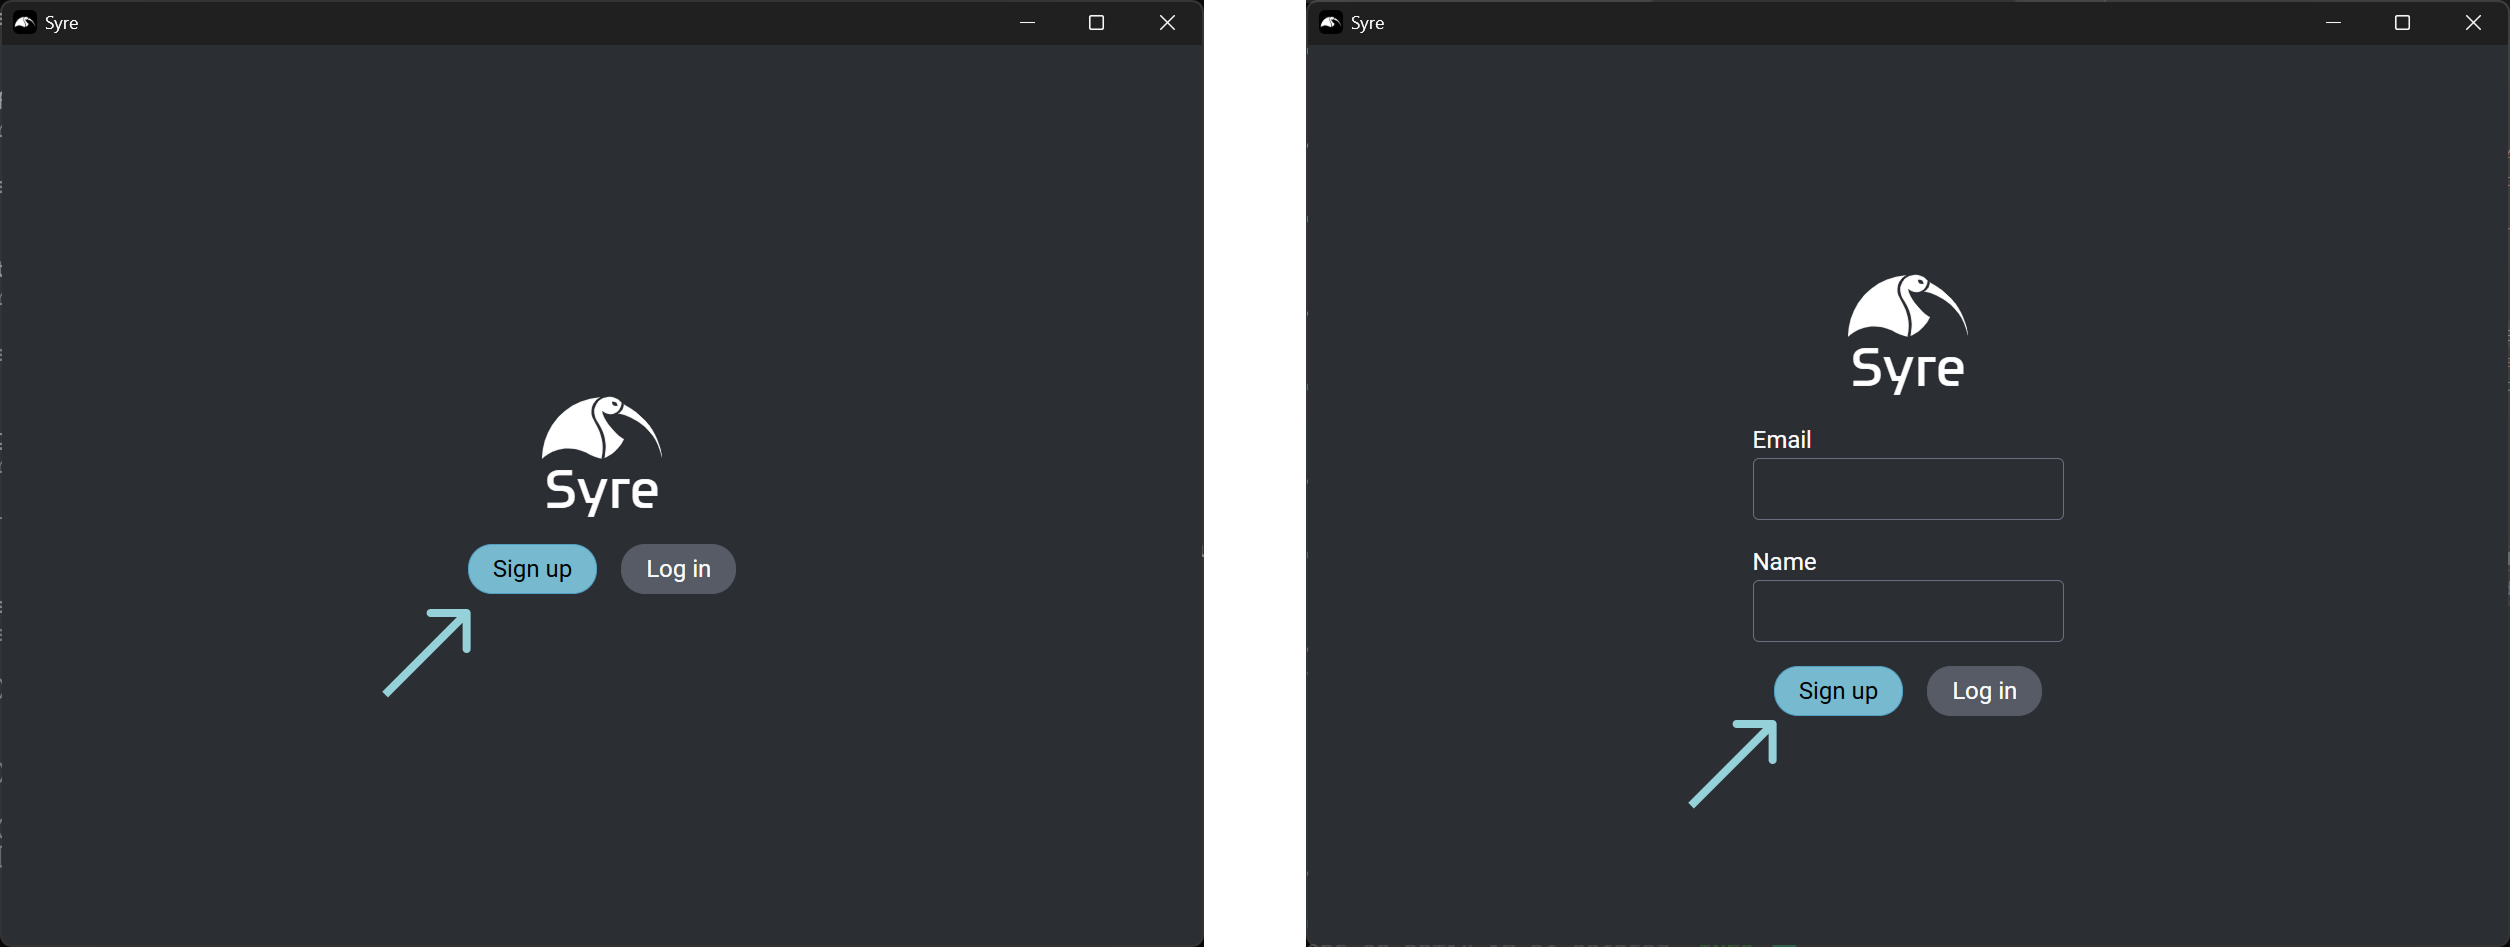The image size is (2510, 947).
Task: Click the Syre title text in right window
Action: (1367, 23)
